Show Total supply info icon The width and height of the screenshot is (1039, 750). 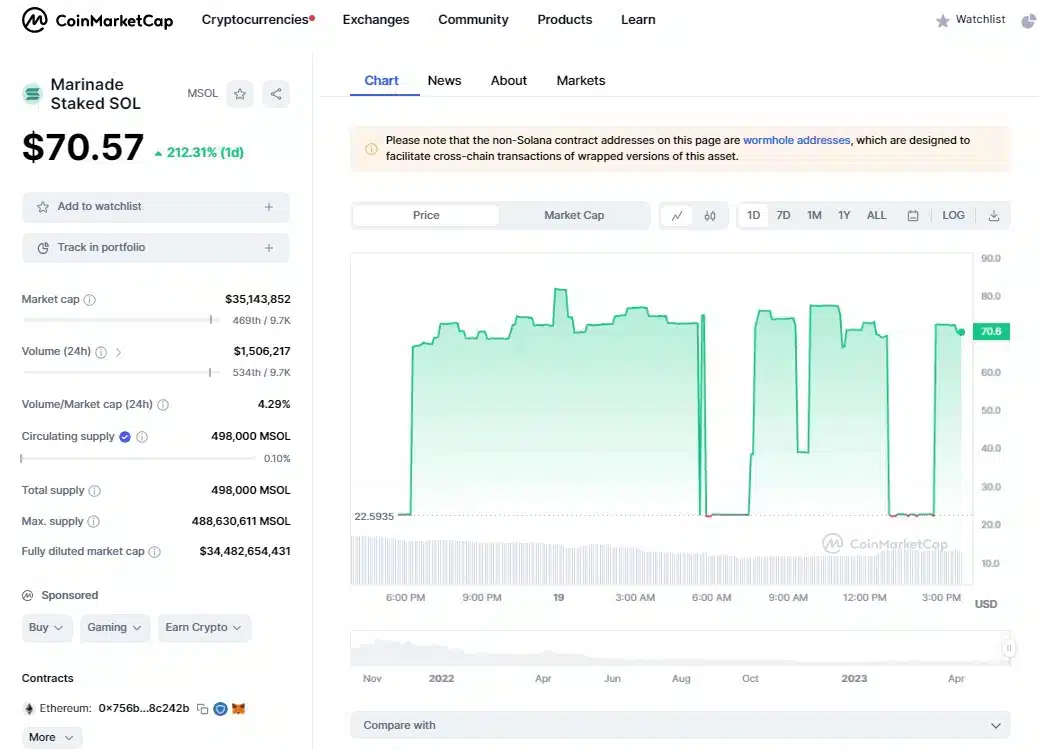click(x=95, y=491)
